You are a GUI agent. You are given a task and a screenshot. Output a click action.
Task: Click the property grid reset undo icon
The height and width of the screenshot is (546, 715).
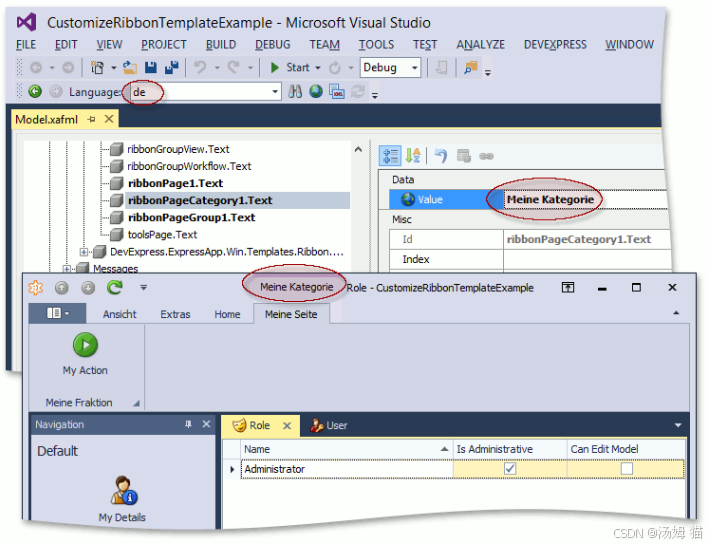441,156
